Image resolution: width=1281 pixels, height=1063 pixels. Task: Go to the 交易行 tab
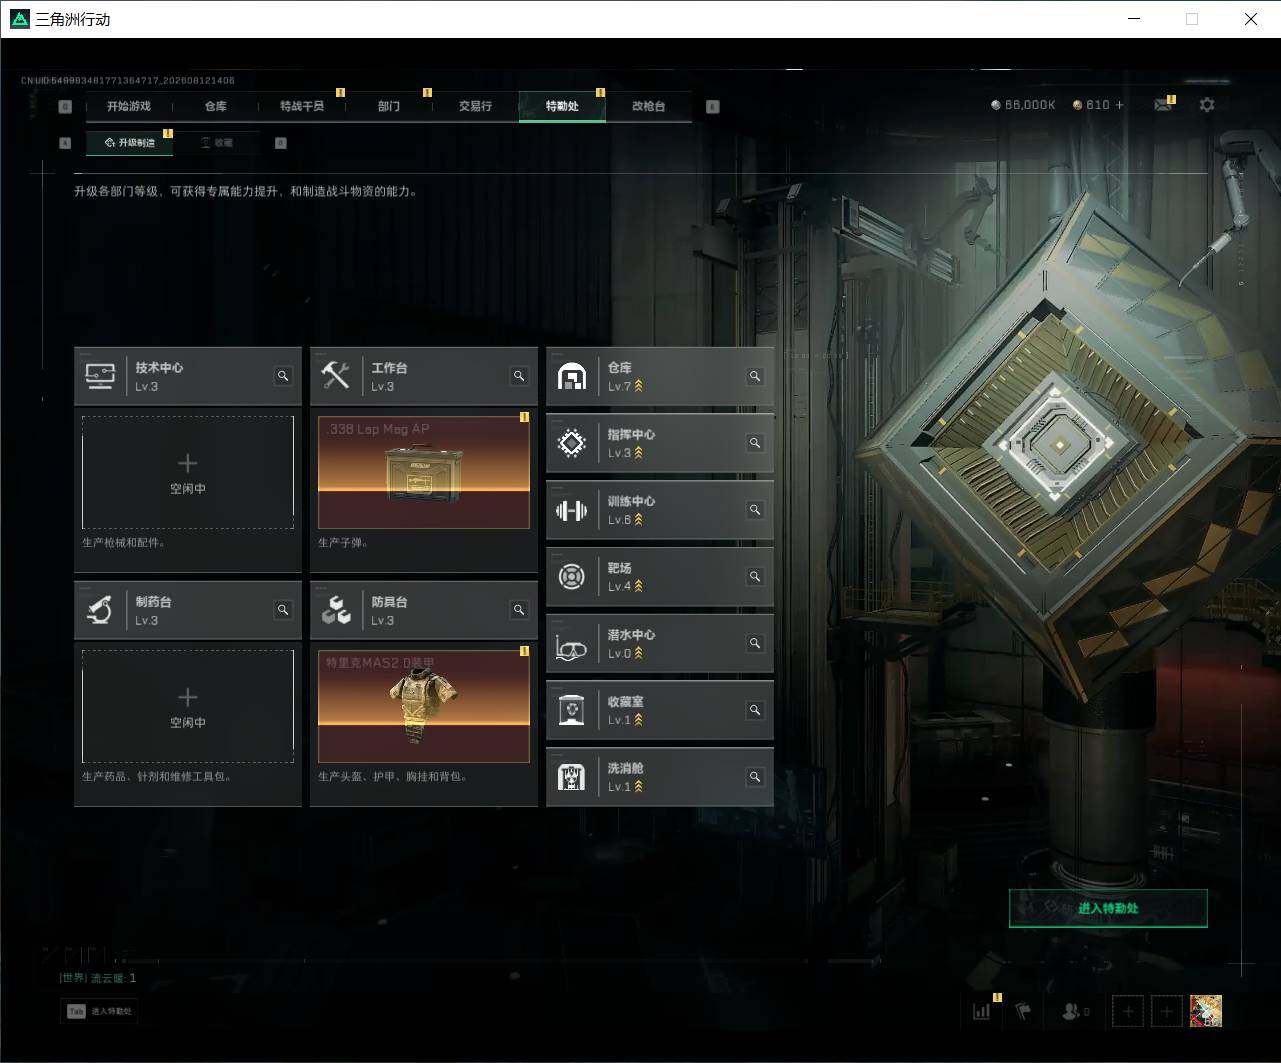[x=475, y=106]
